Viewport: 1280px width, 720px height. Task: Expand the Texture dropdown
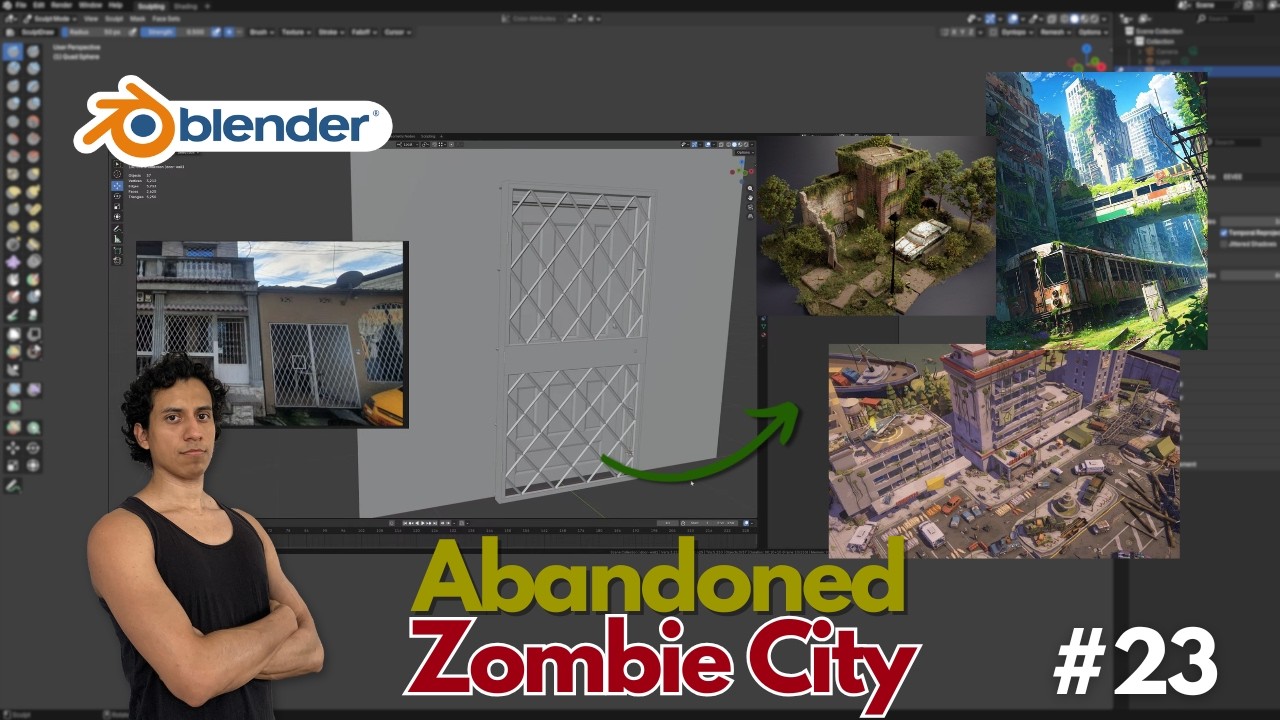coord(297,32)
